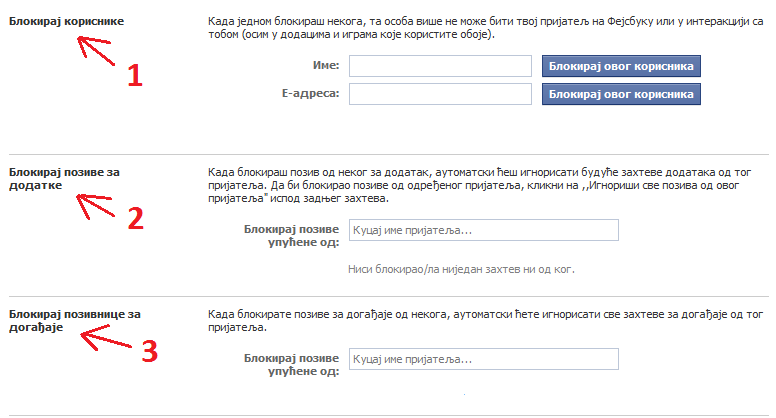Click the Име: field label
Image resolution: width=776 pixels, height=418 pixels.
click(x=326, y=65)
